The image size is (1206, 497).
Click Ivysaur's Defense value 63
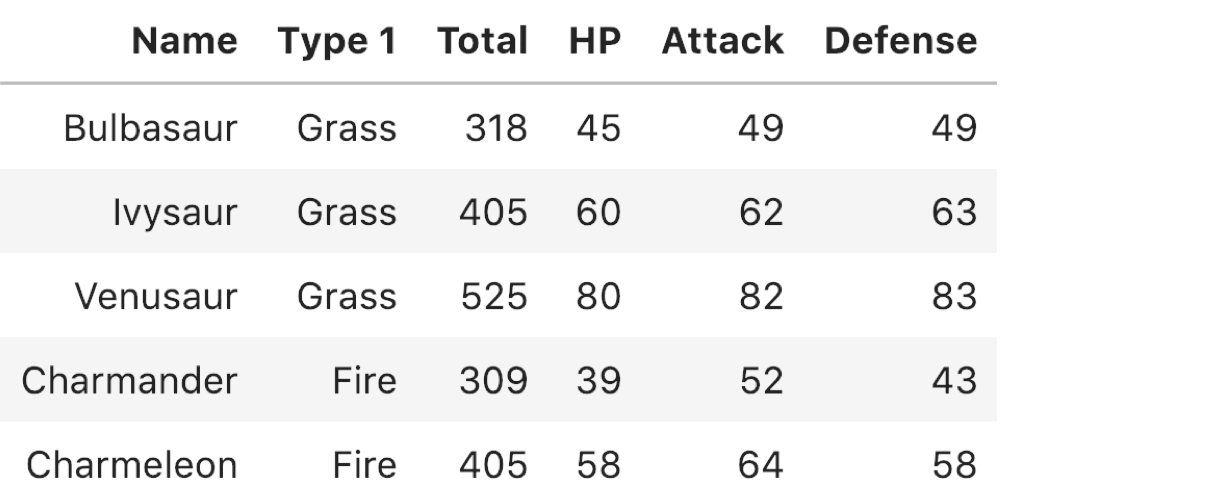pyautogui.click(x=954, y=212)
